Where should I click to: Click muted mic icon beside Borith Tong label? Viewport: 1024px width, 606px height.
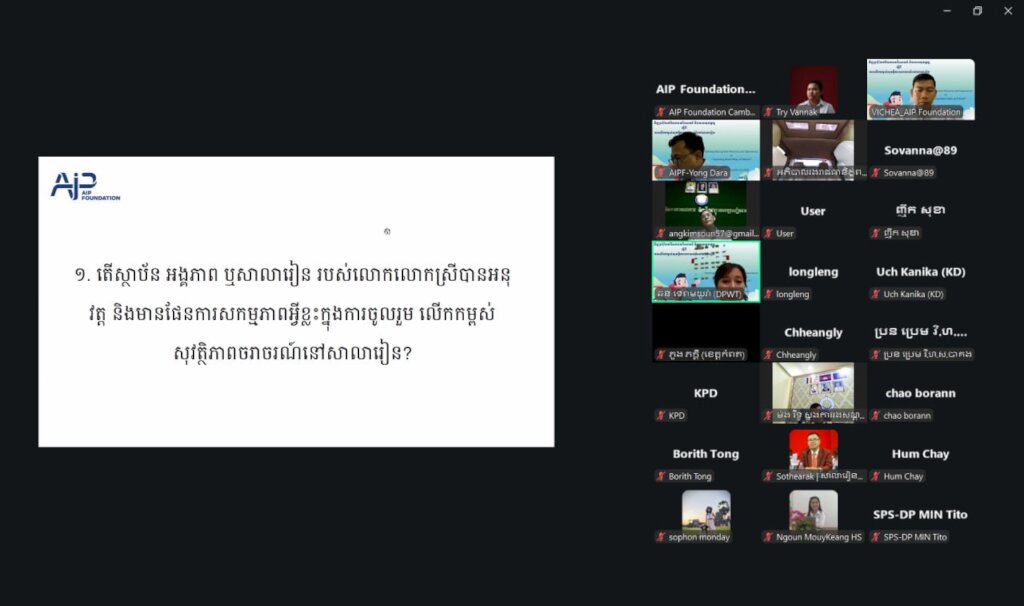661,477
